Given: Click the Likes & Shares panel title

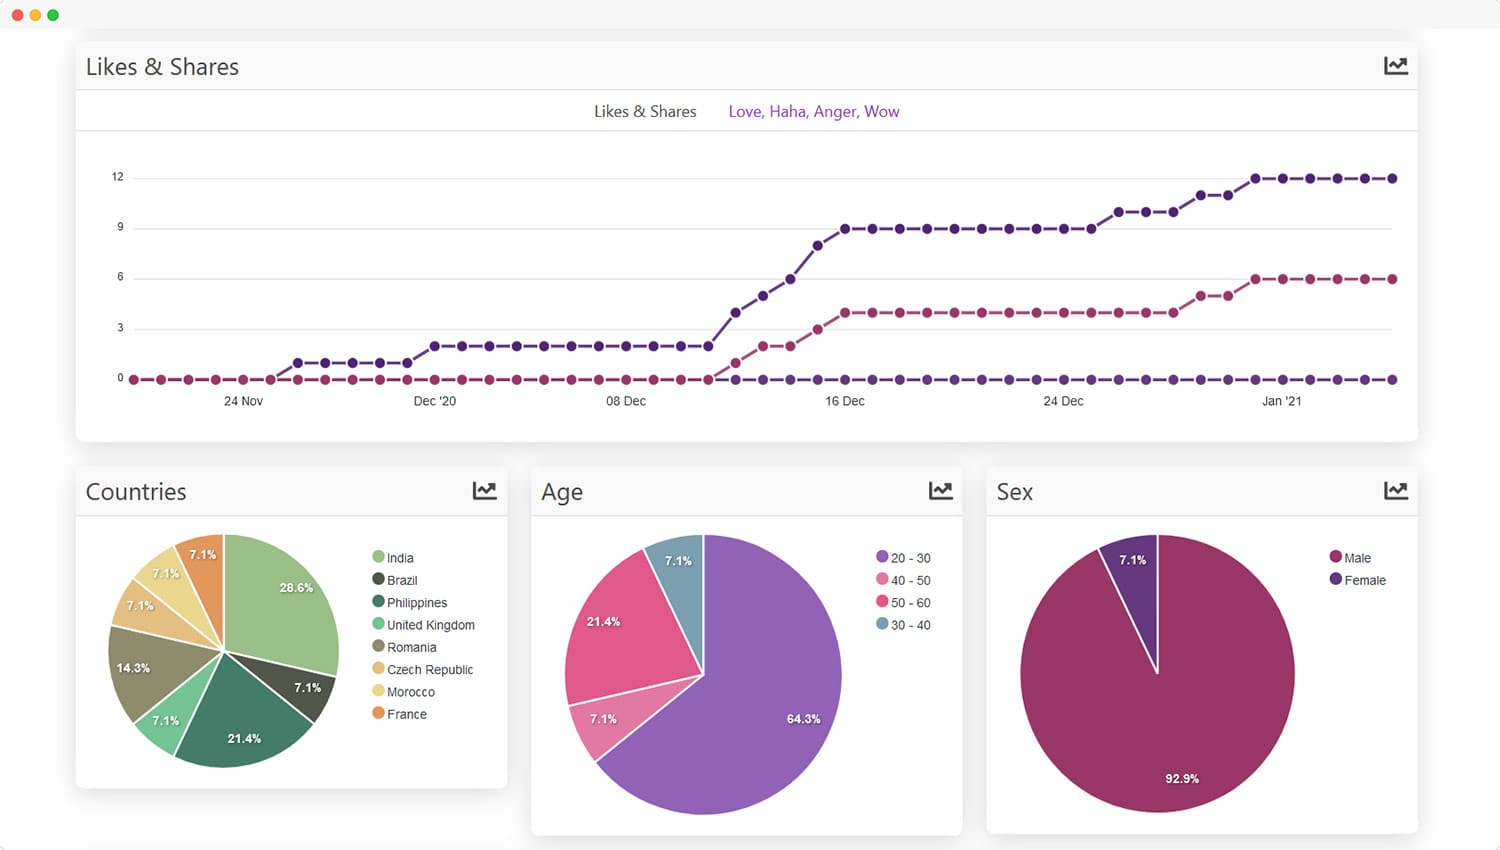Looking at the screenshot, I should (162, 67).
